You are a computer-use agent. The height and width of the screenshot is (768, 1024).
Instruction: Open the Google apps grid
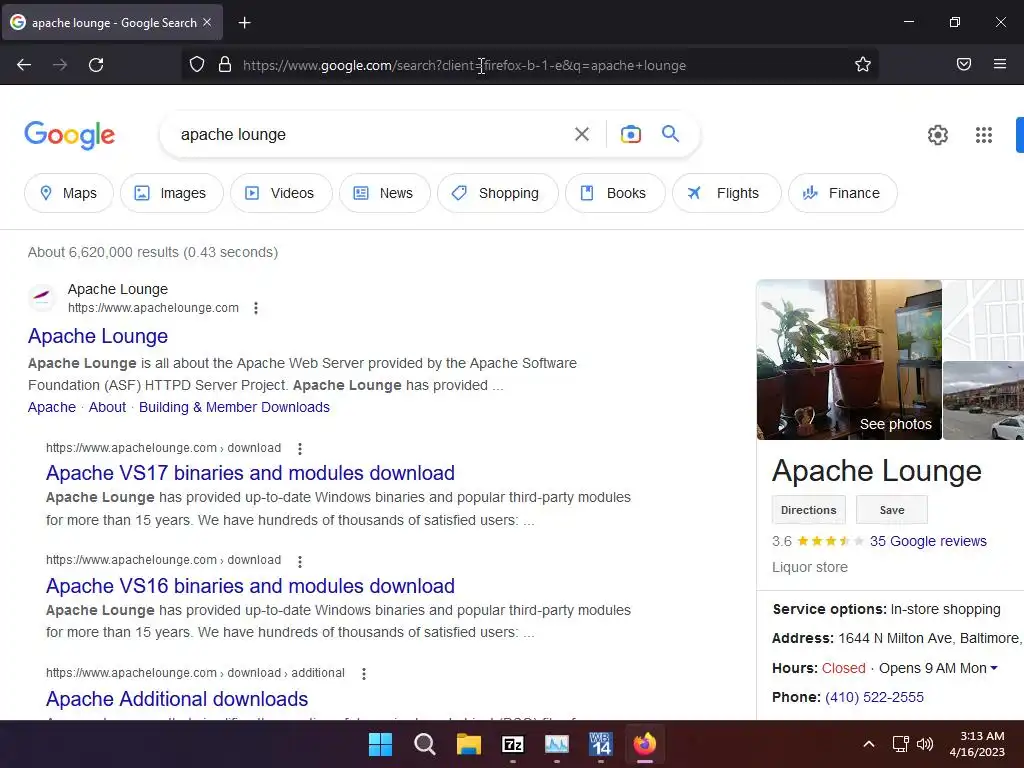[x=984, y=135]
